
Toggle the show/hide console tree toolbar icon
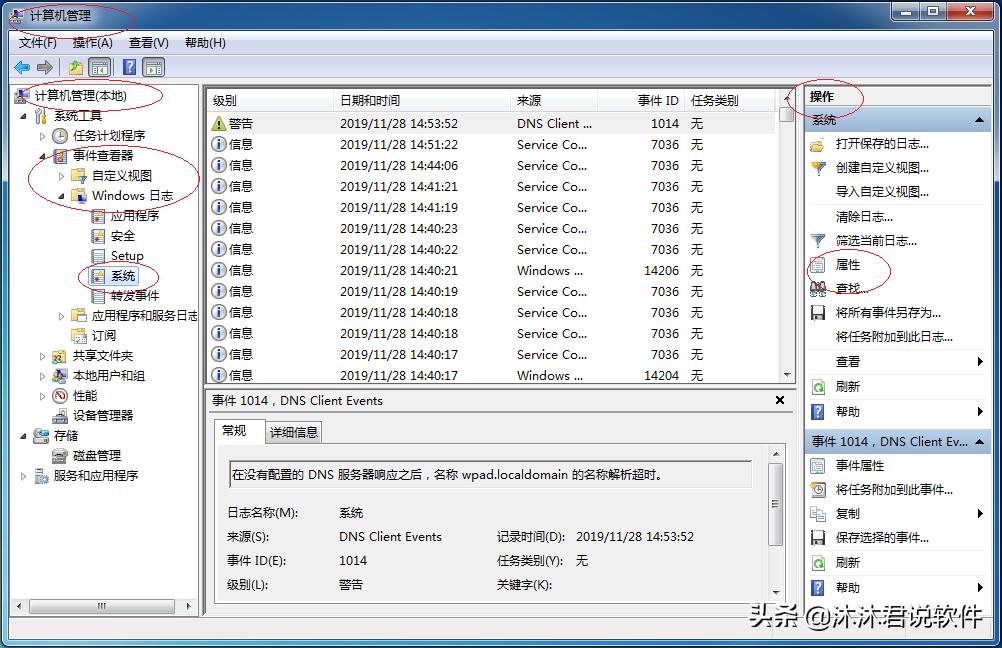click(99, 67)
